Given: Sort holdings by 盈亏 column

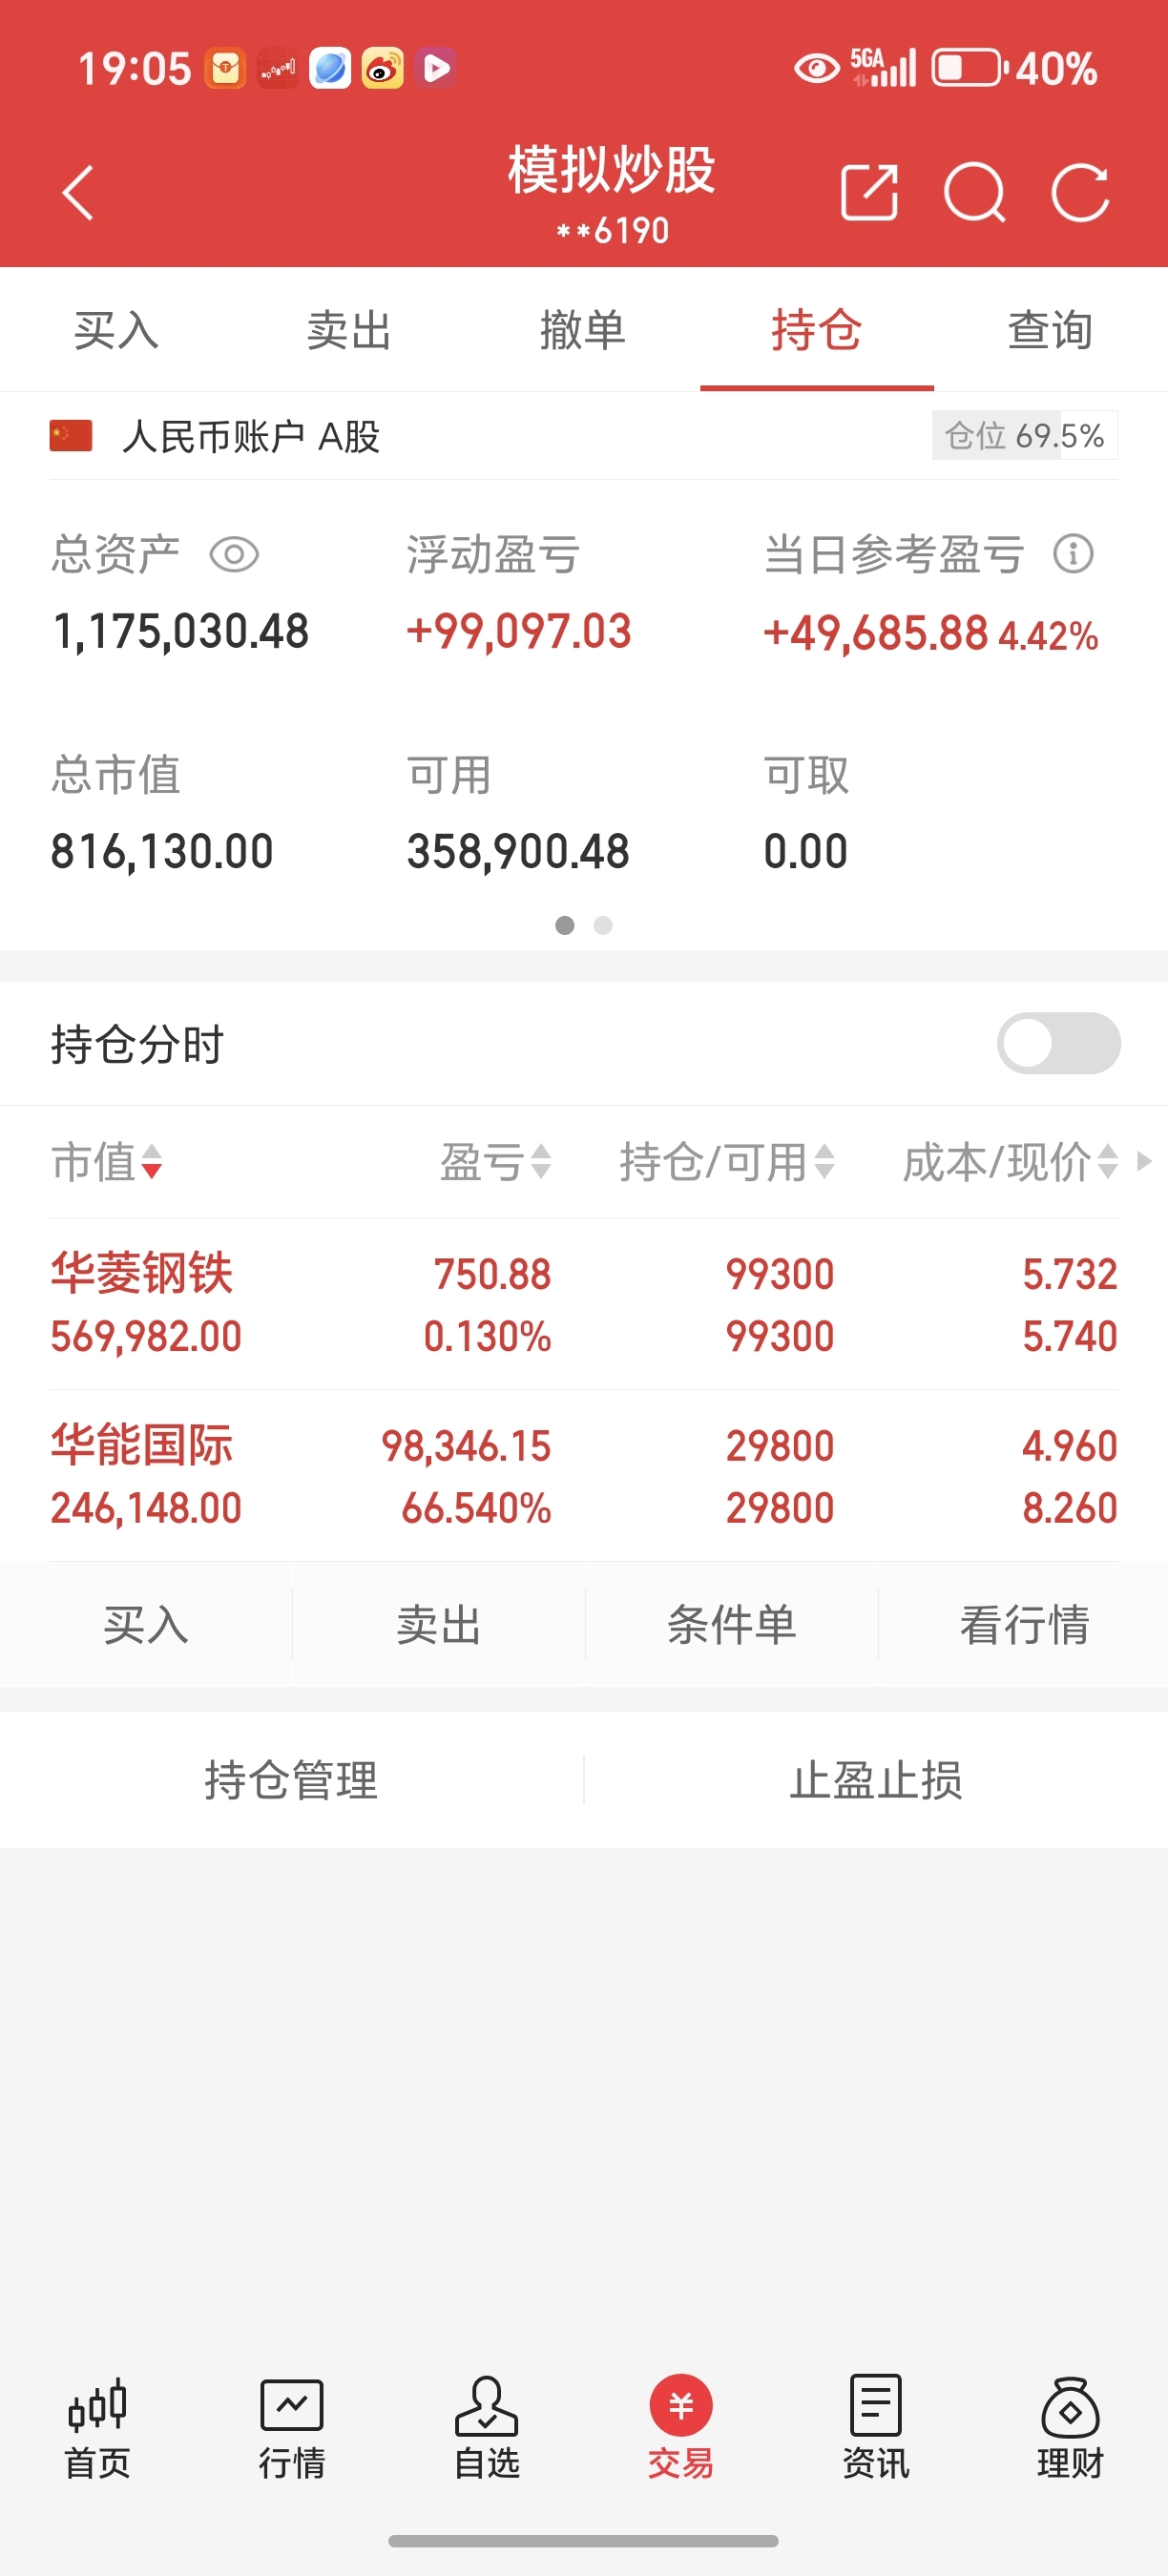Looking at the screenshot, I should tap(496, 1162).
